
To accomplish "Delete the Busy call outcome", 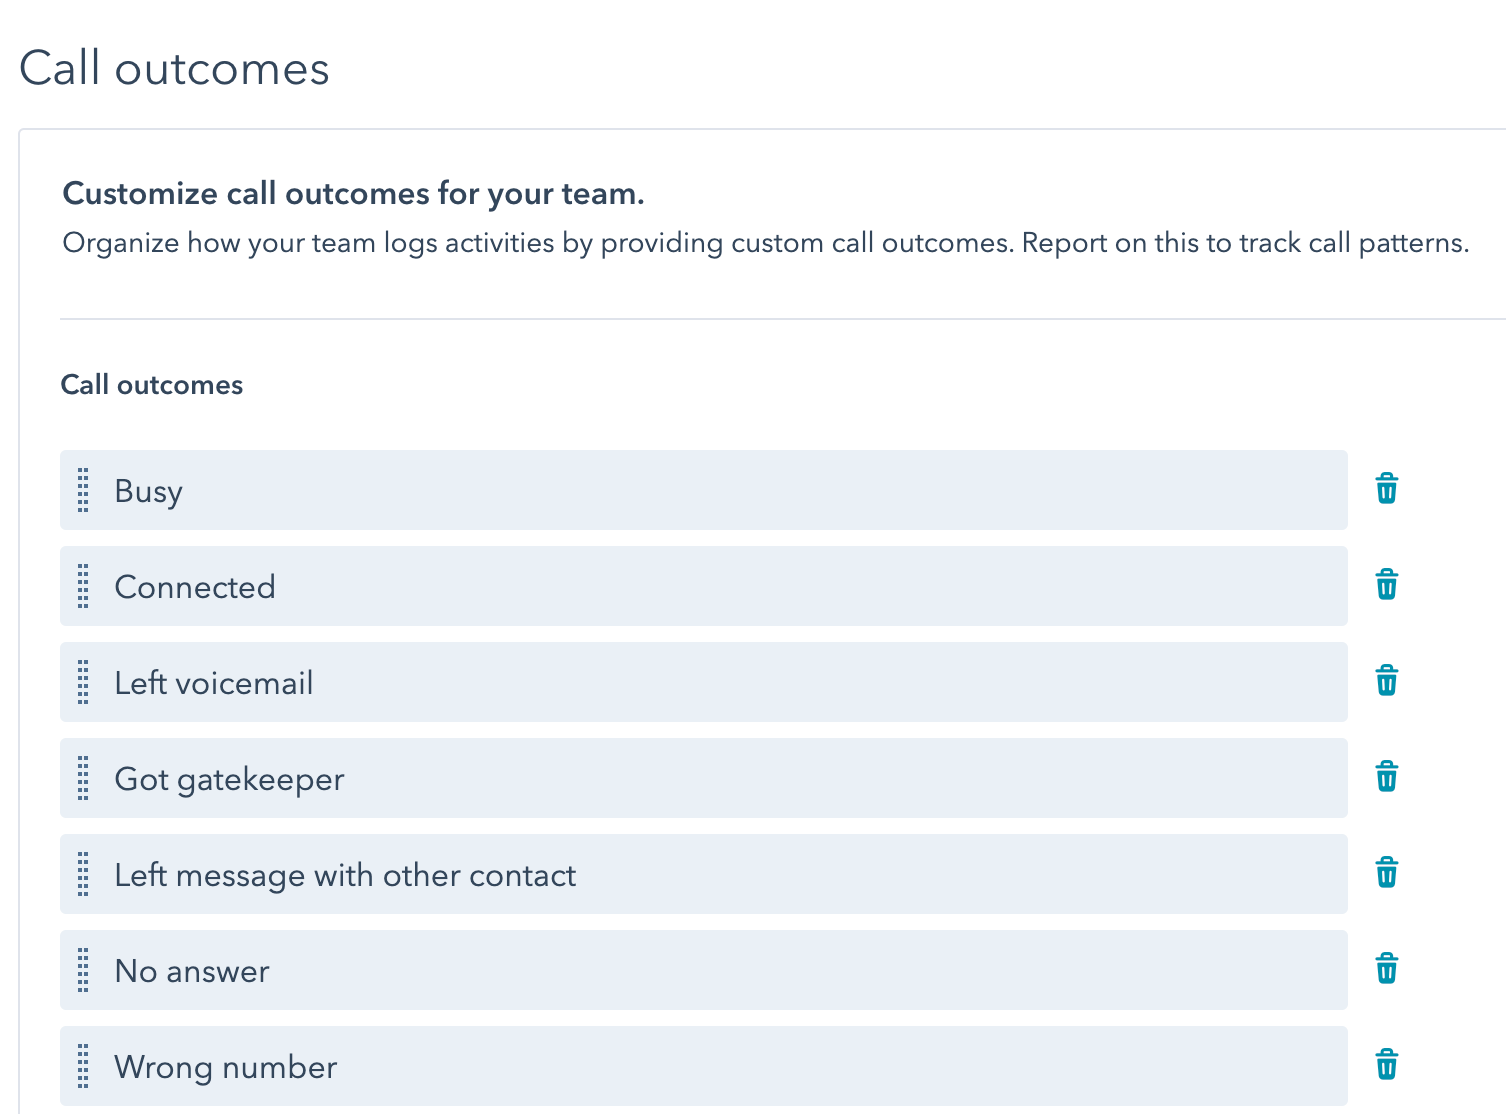I will tap(1386, 489).
